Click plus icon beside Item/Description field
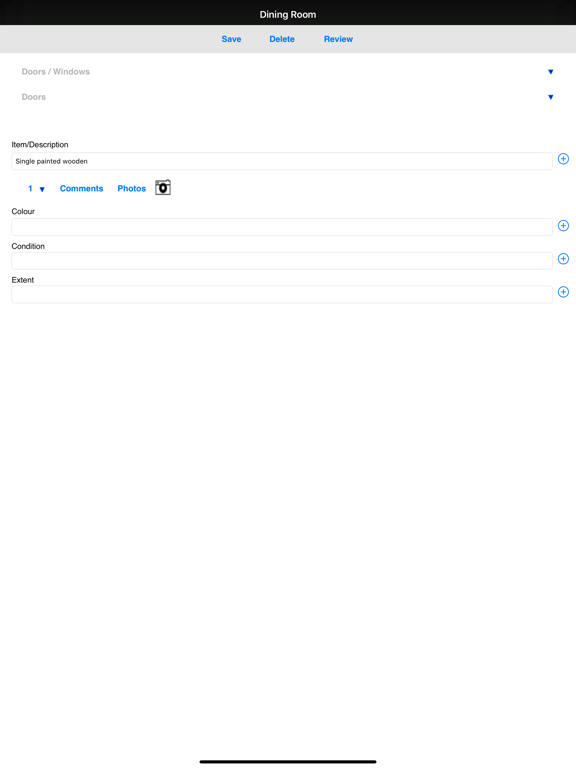 563,159
